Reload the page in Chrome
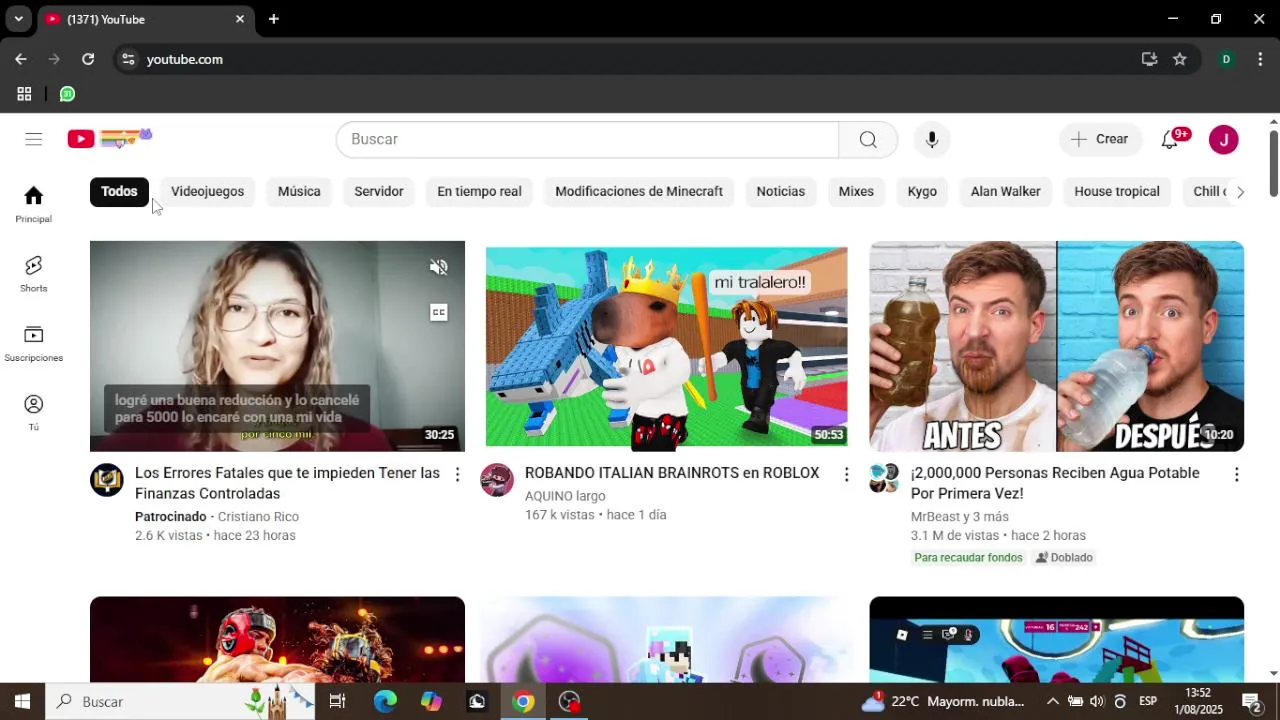This screenshot has width=1280, height=720. coord(88,59)
